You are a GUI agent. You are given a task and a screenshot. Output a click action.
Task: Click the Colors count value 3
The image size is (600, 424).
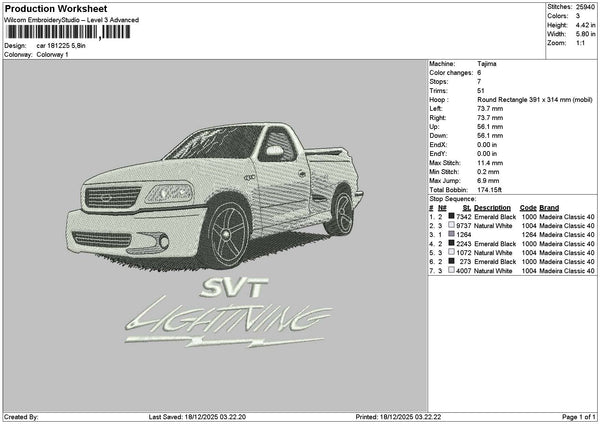pyautogui.click(x=578, y=16)
